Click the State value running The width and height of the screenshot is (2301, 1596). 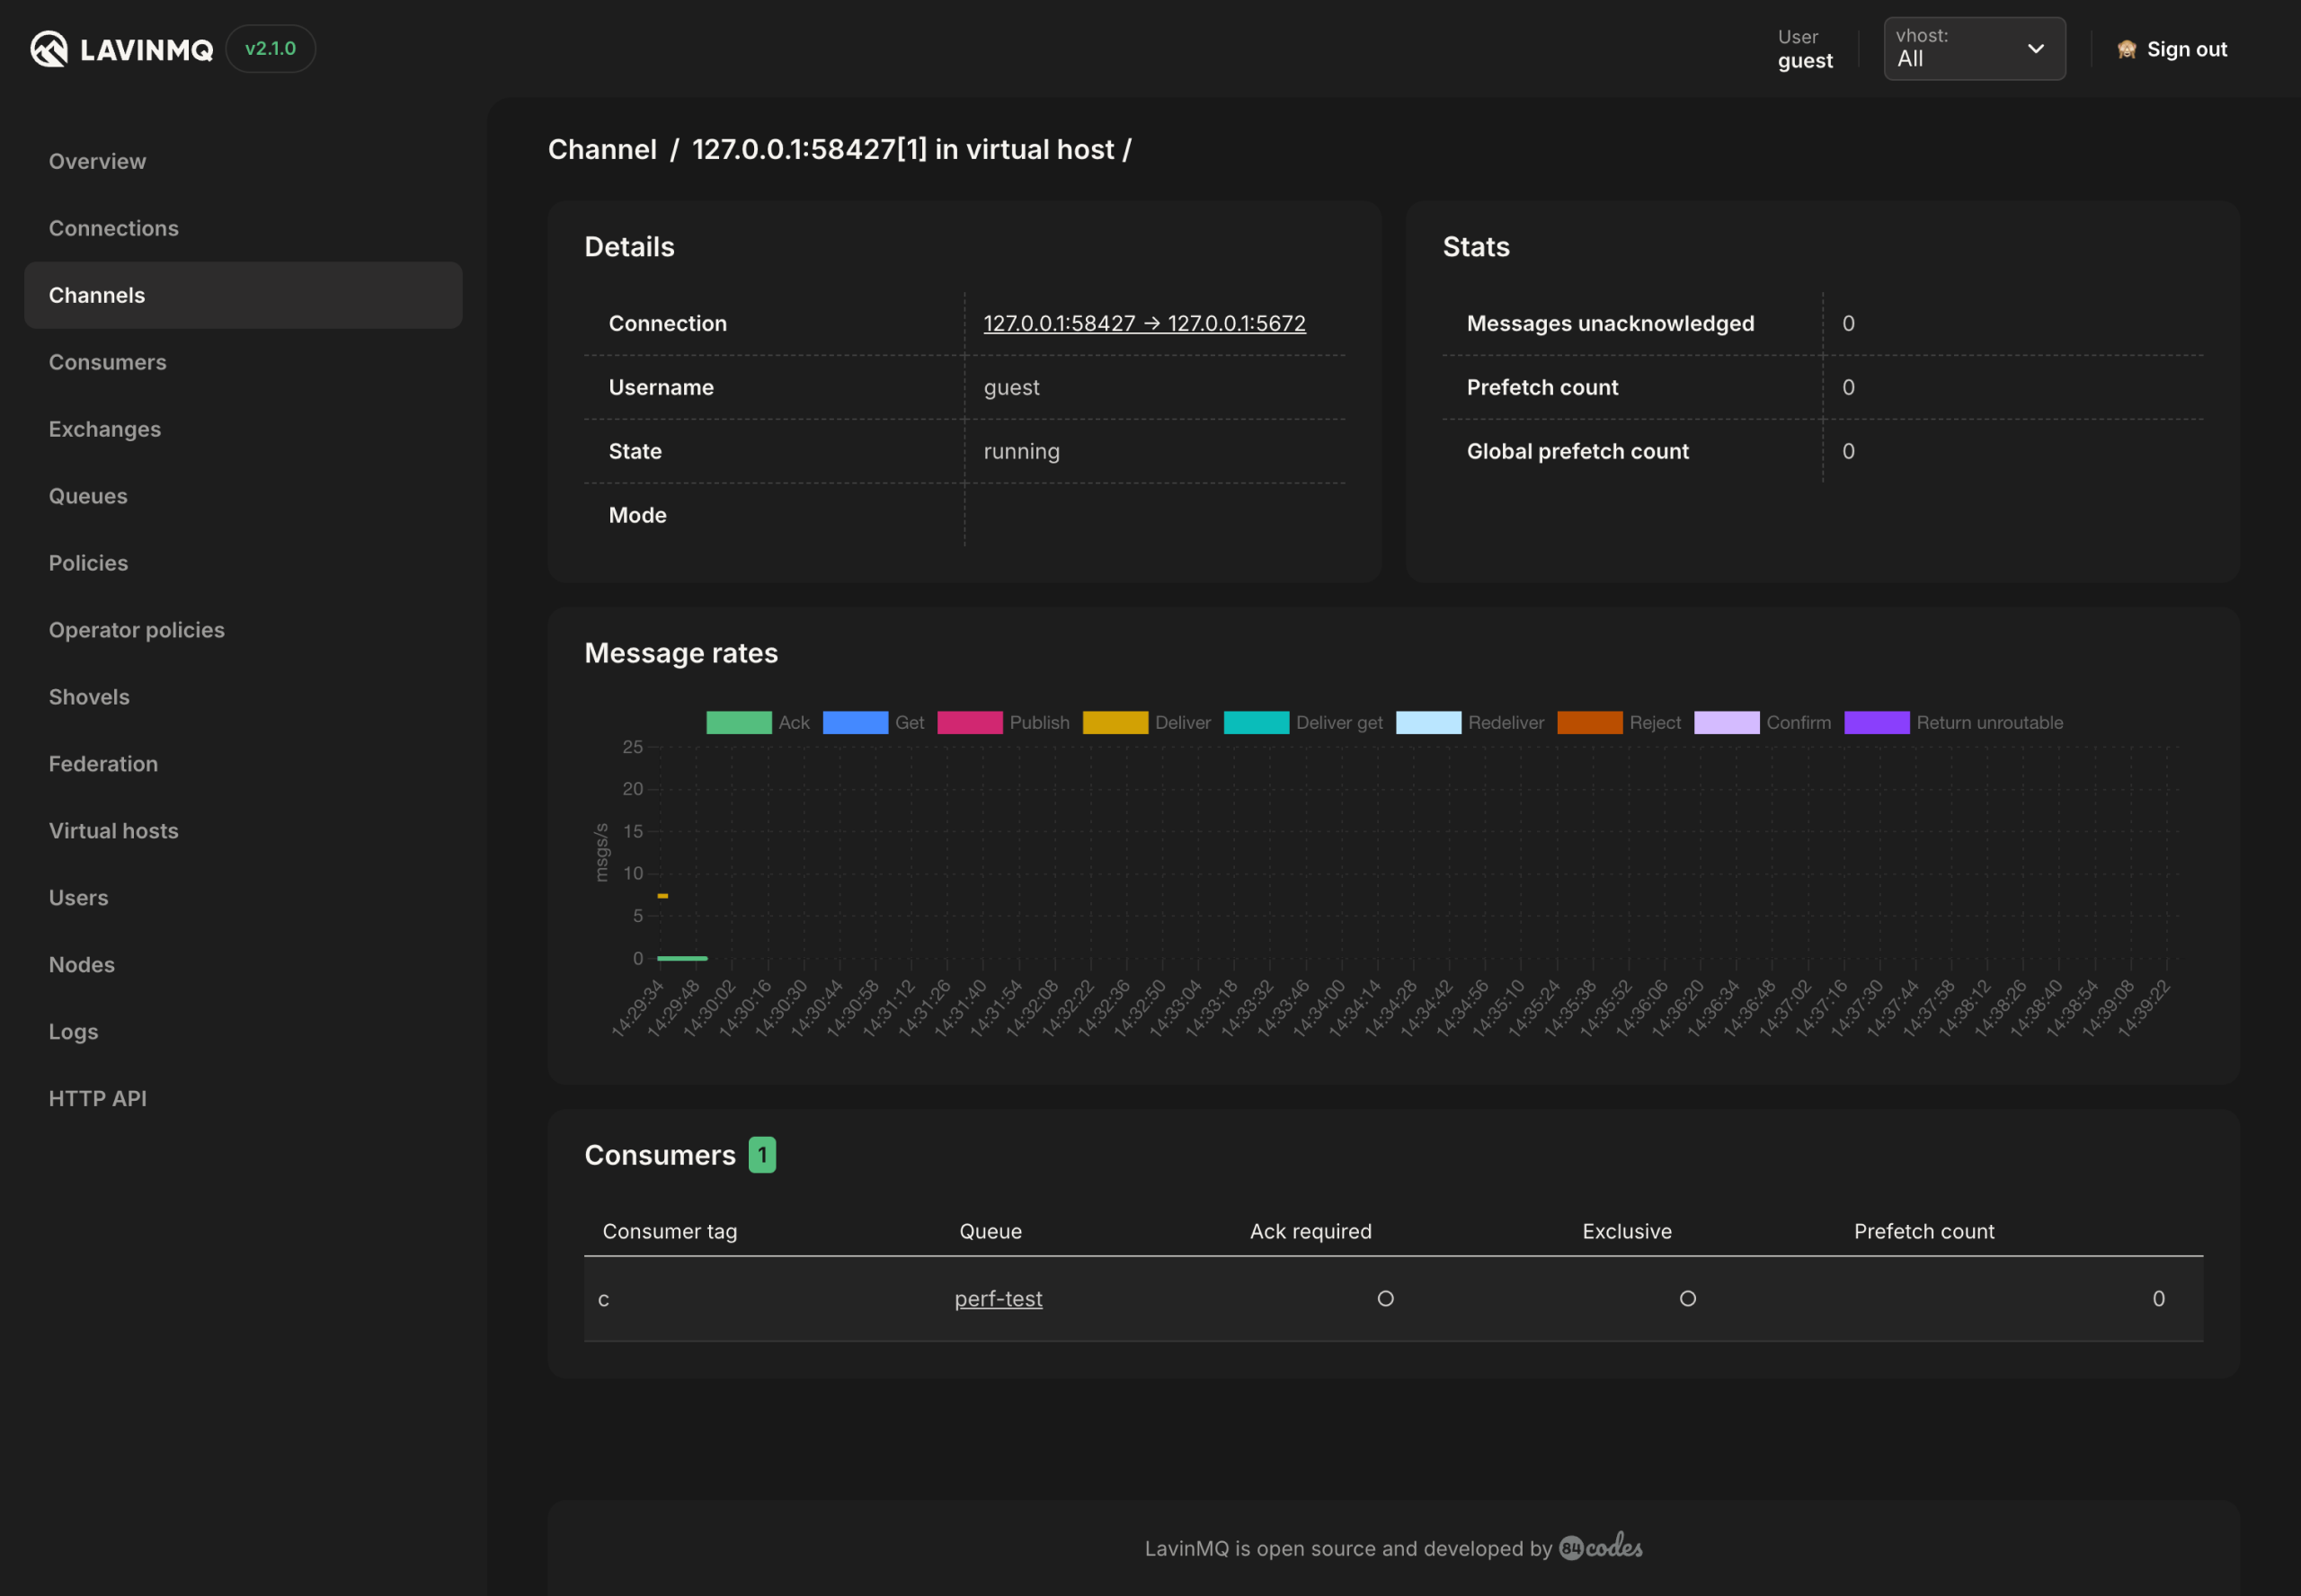coord(1021,451)
